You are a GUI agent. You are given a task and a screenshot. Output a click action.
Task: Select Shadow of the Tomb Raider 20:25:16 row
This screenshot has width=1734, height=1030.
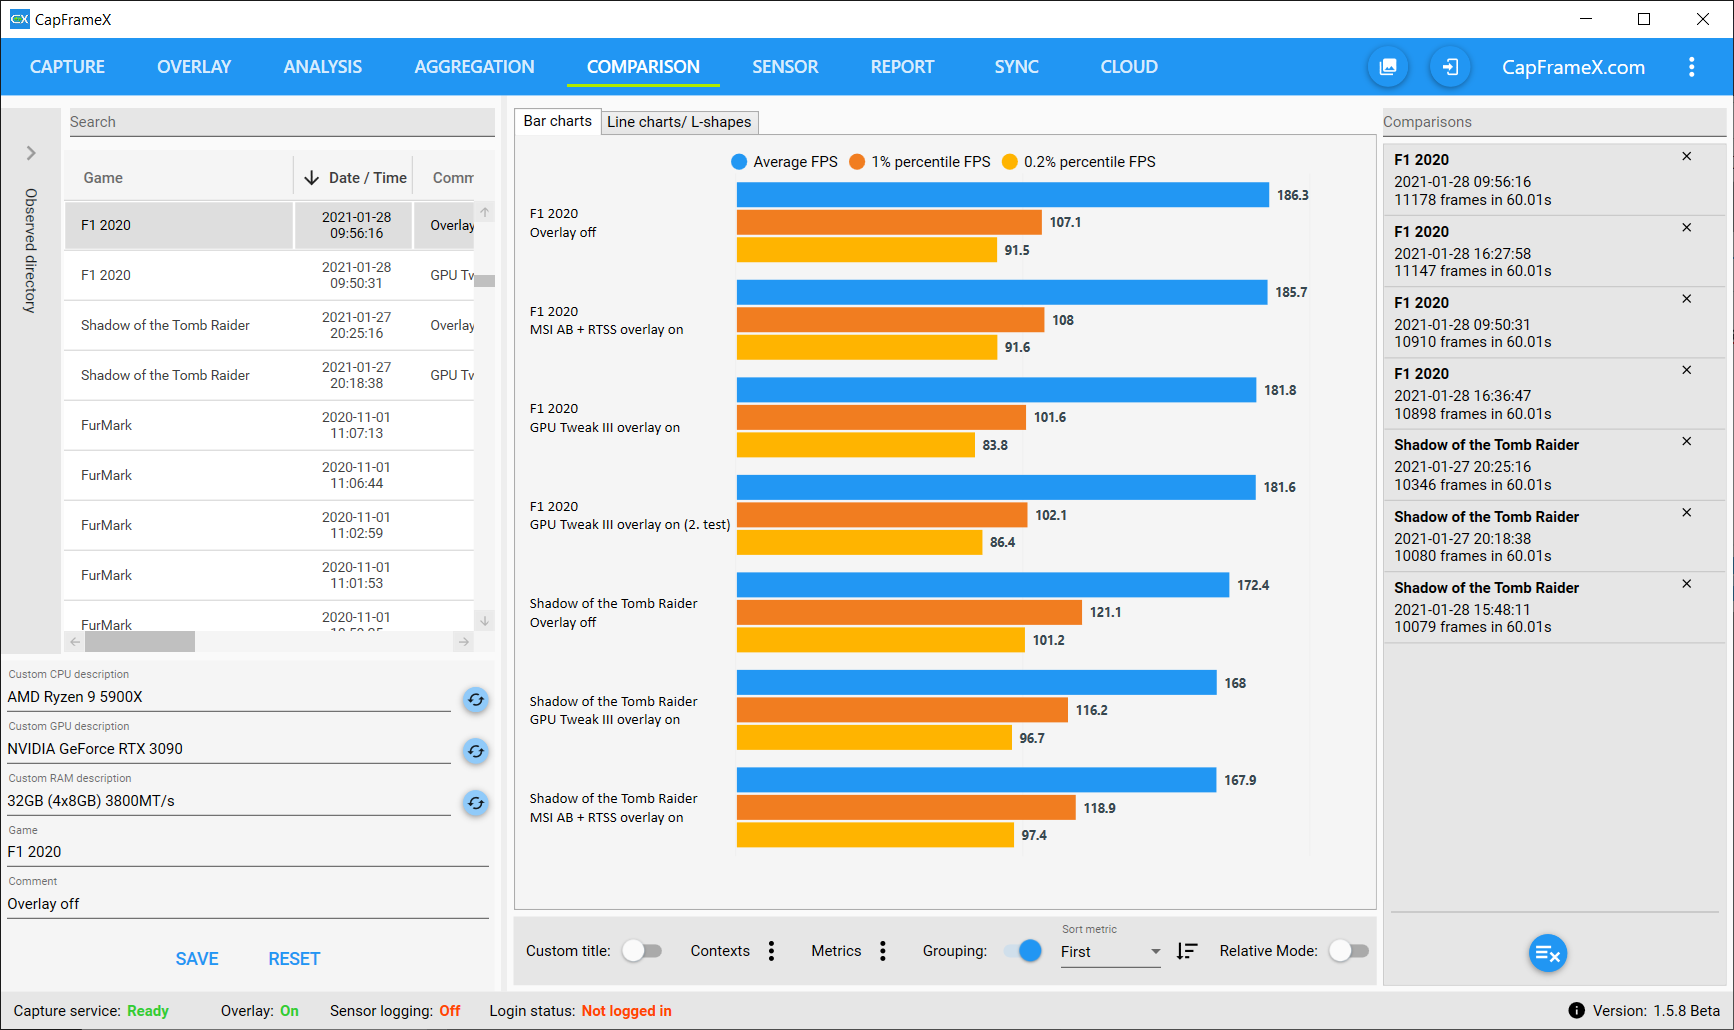[x=269, y=325]
